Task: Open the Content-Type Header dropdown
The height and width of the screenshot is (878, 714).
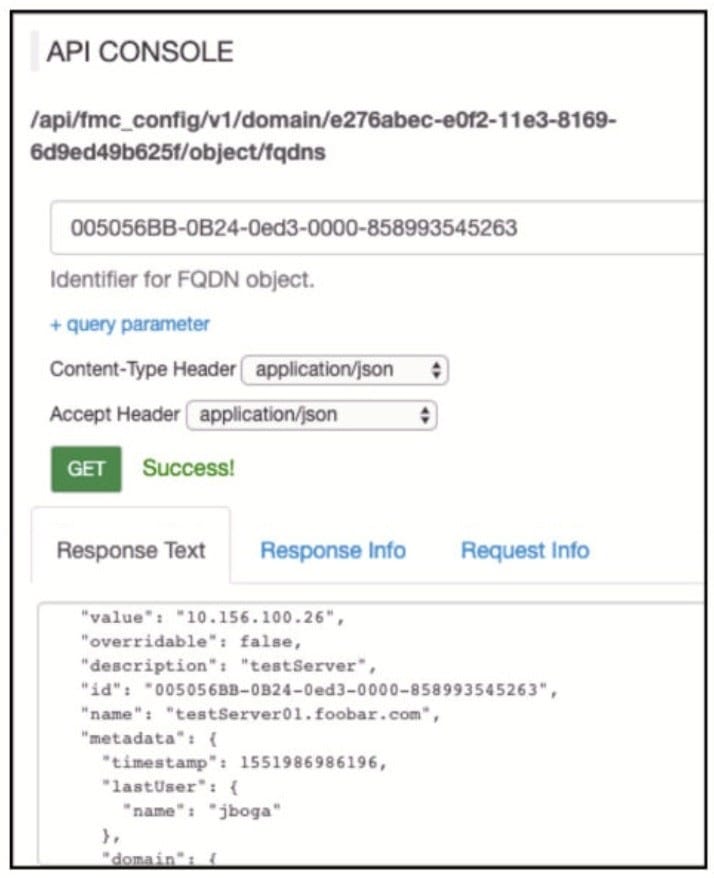Action: (345, 369)
